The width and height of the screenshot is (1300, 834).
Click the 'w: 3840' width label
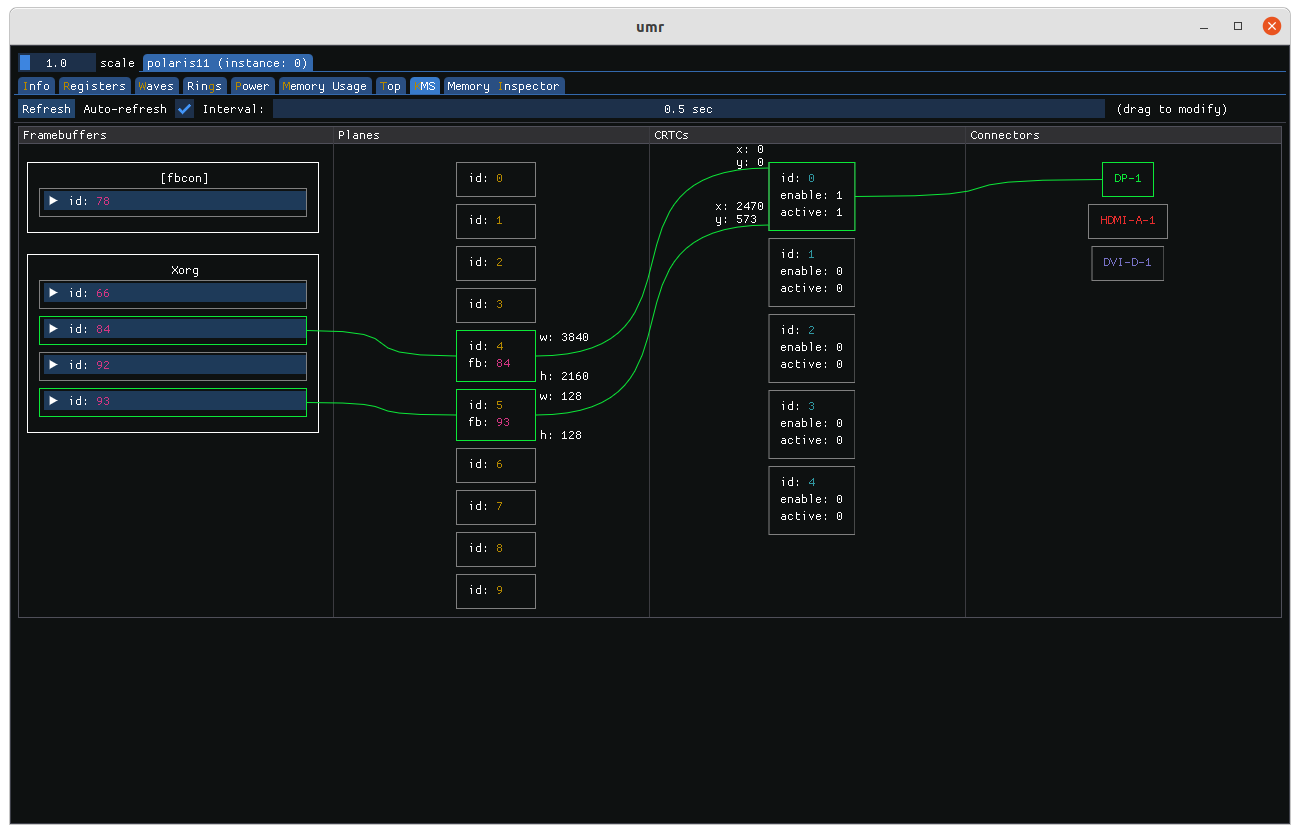[564, 338]
